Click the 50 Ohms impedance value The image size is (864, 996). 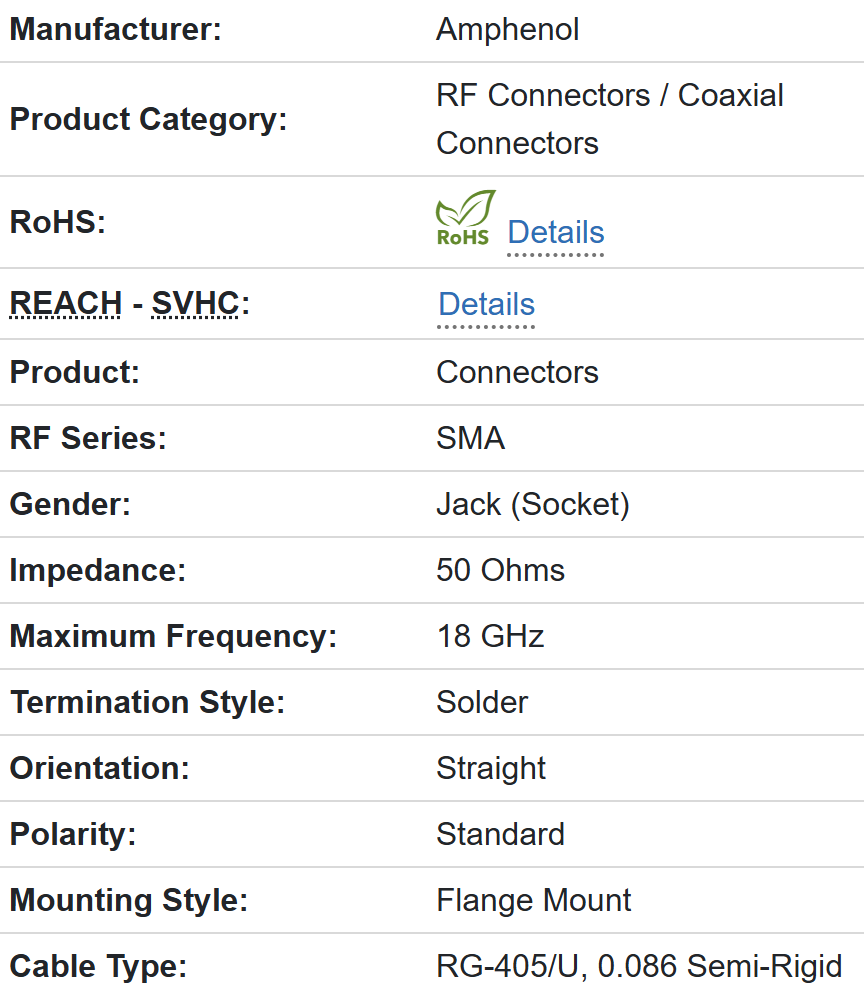500,570
